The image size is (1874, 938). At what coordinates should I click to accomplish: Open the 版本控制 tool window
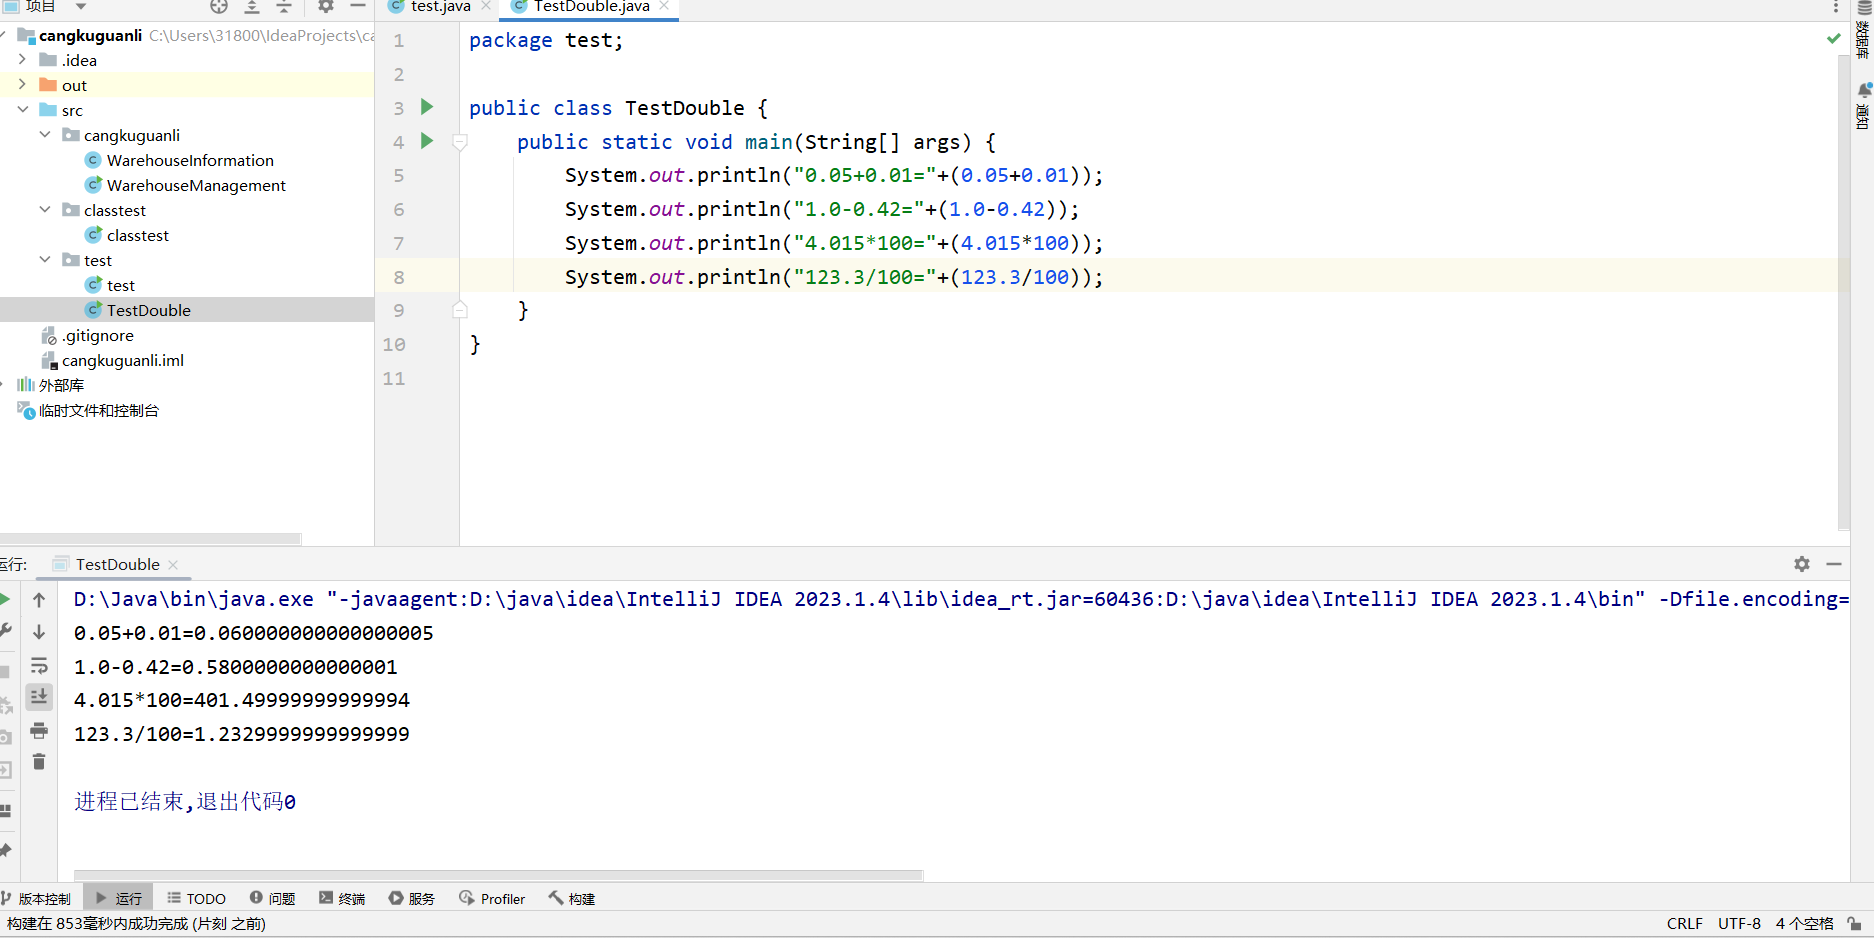click(x=36, y=899)
